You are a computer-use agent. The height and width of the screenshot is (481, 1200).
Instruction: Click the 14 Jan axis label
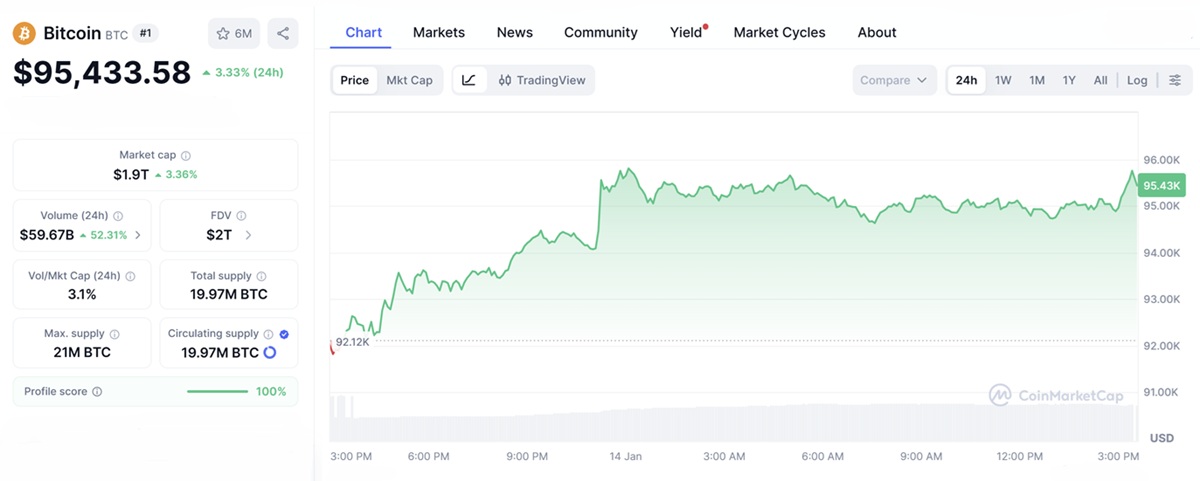pyautogui.click(x=626, y=456)
